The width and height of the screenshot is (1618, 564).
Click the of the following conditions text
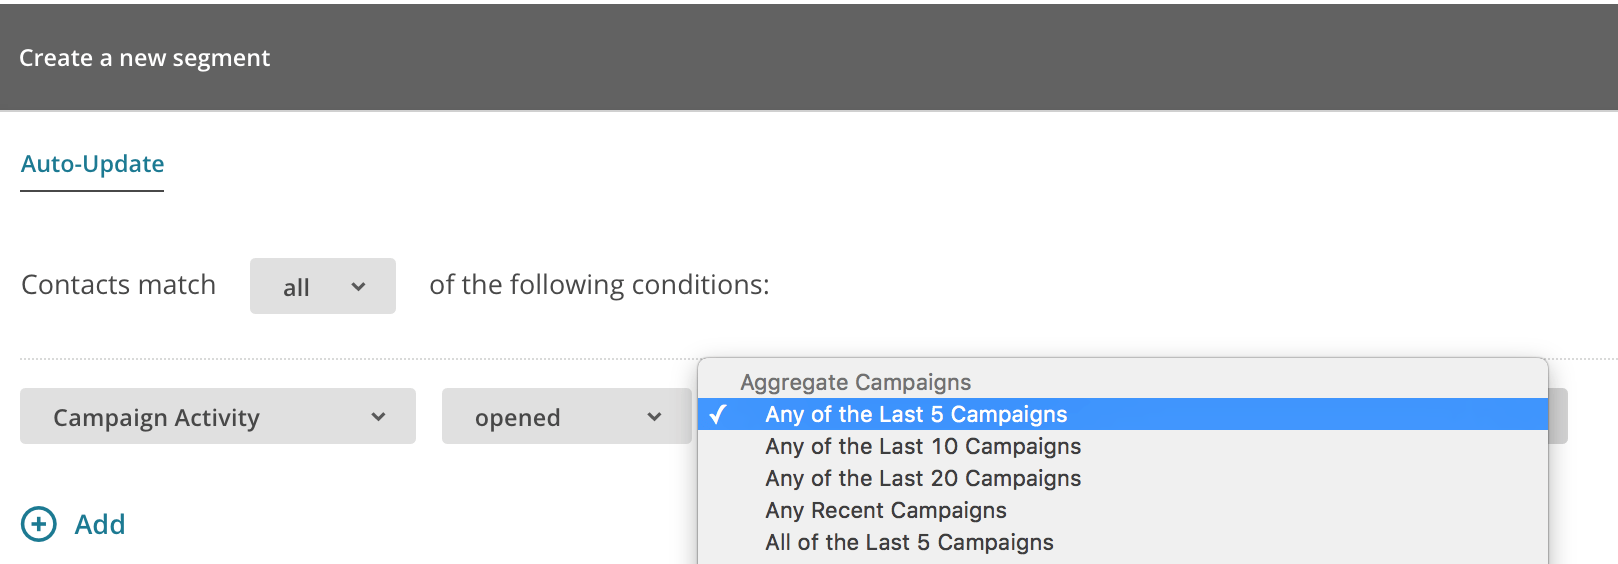[x=600, y=285]
